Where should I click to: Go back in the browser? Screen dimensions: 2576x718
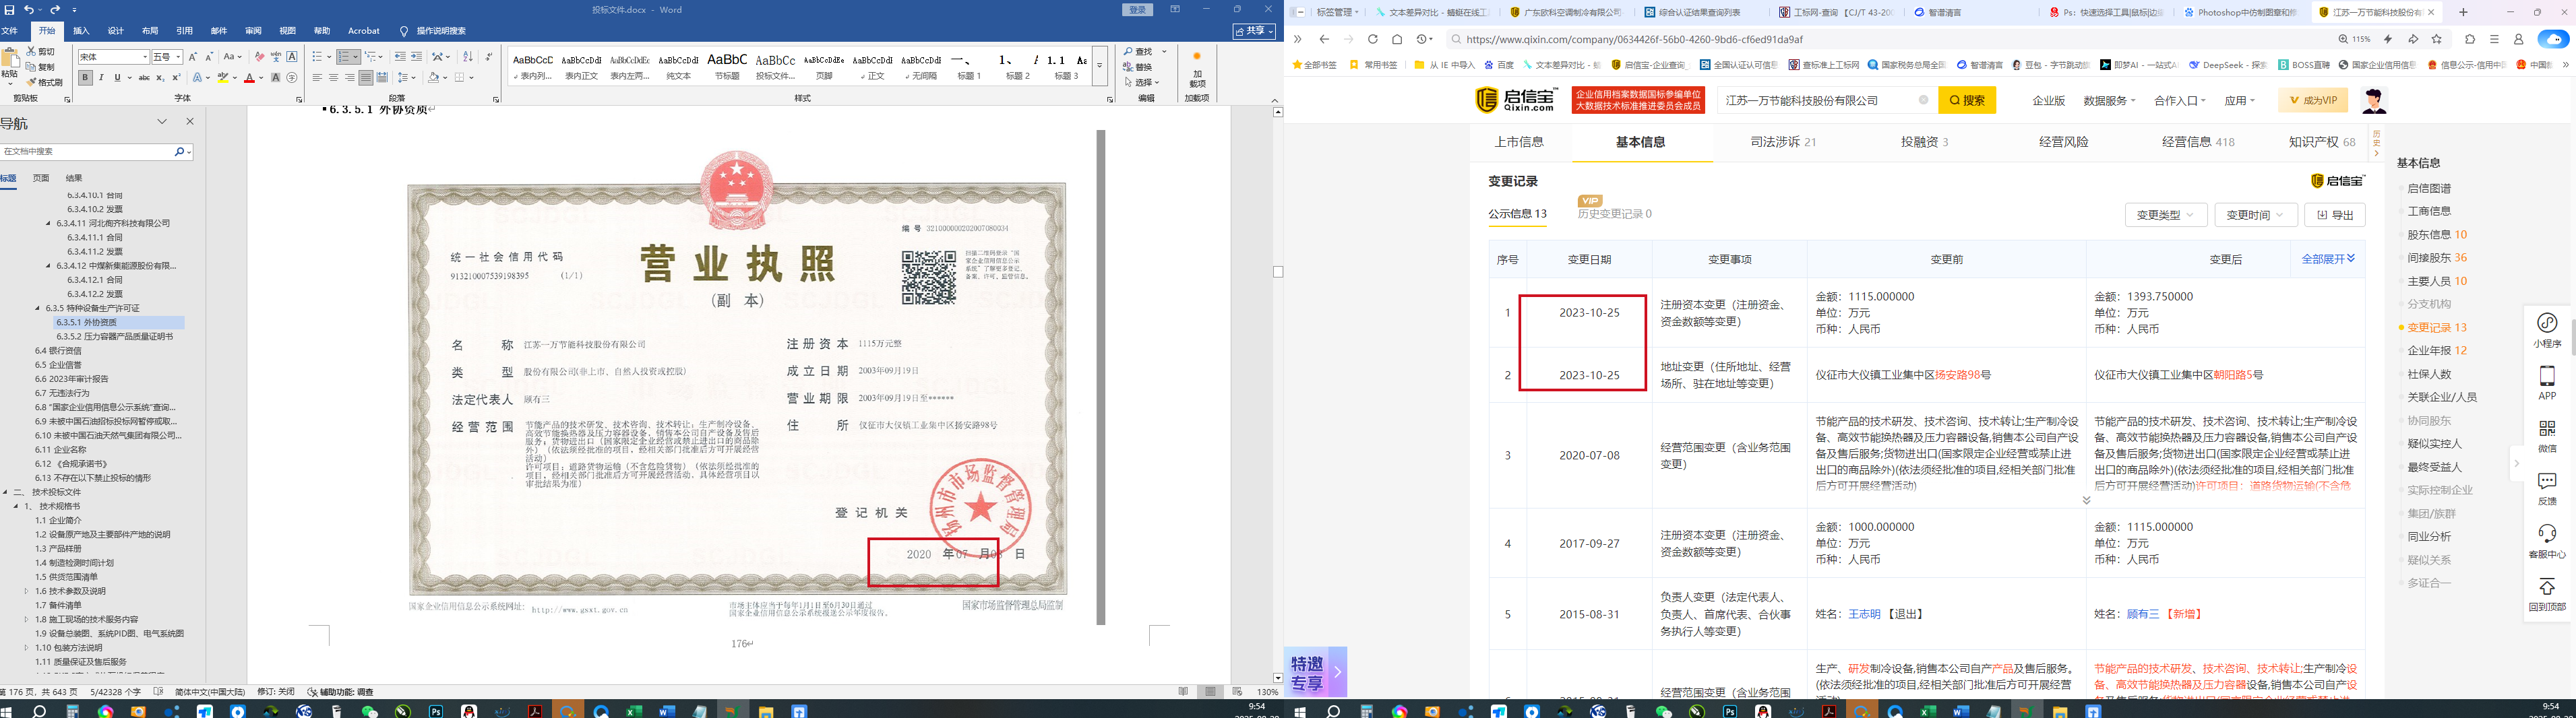pos(1324,39)
